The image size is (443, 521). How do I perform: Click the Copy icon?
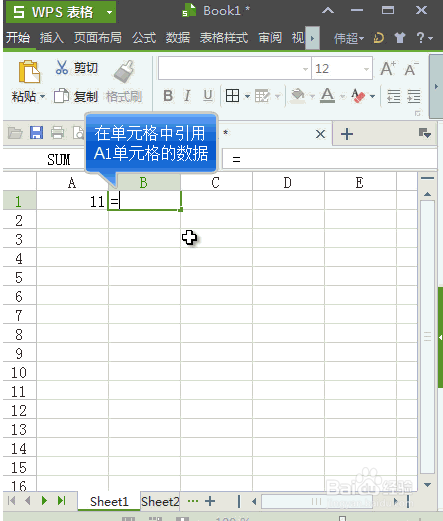(61, 96)
